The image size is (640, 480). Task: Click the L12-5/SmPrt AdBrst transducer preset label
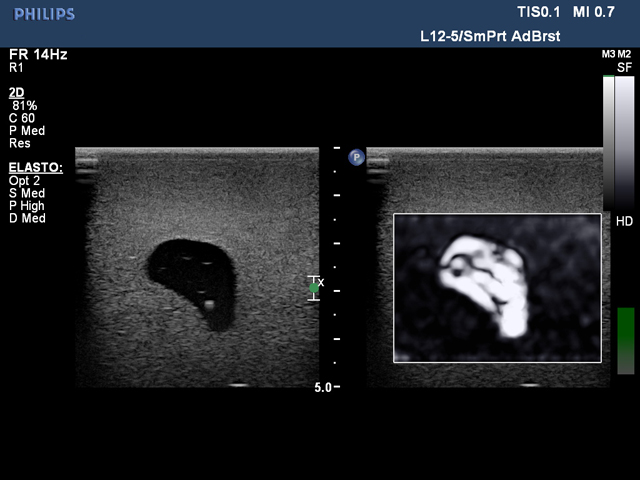point(489,36)
